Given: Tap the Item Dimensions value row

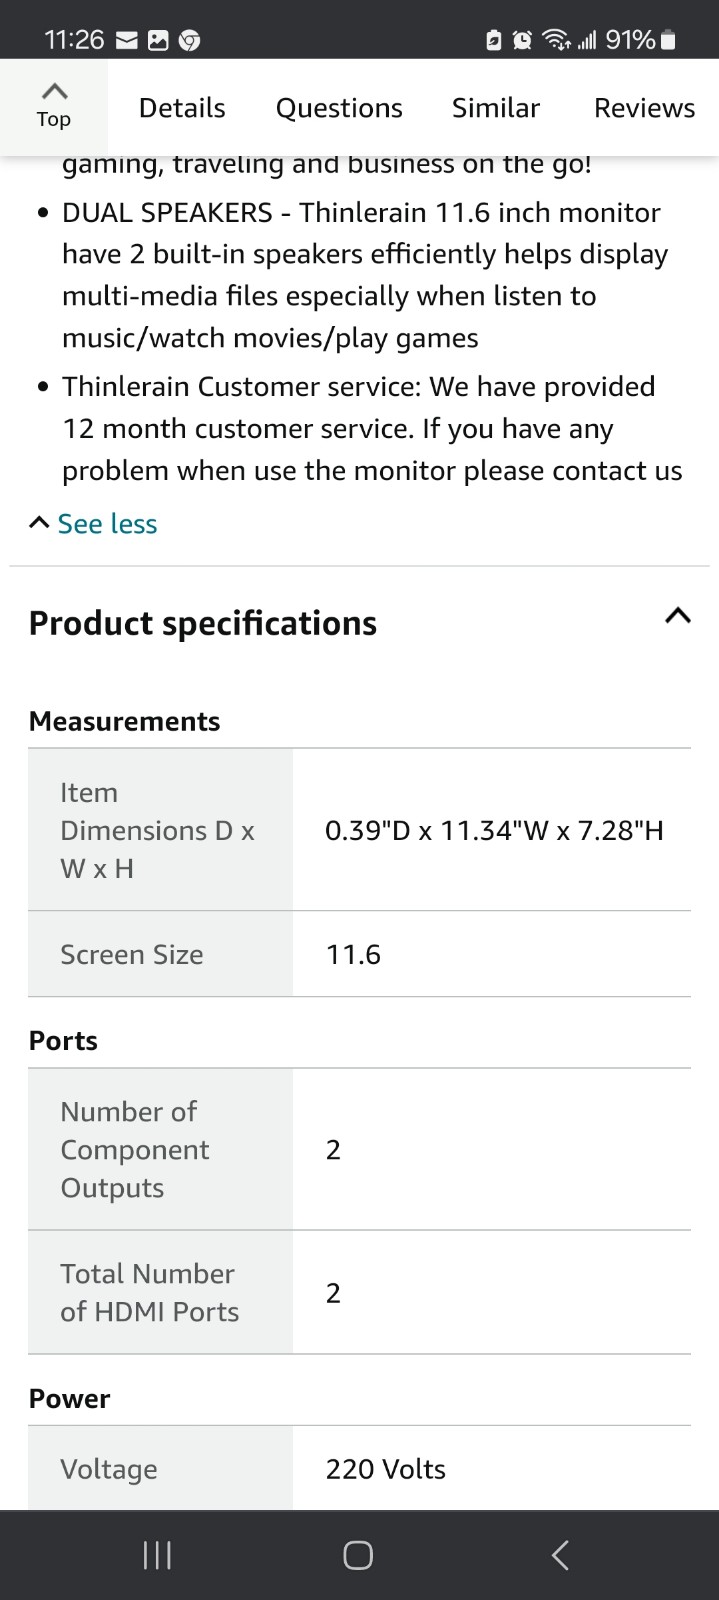Looking at the screenshot, I should pos(359,830).
